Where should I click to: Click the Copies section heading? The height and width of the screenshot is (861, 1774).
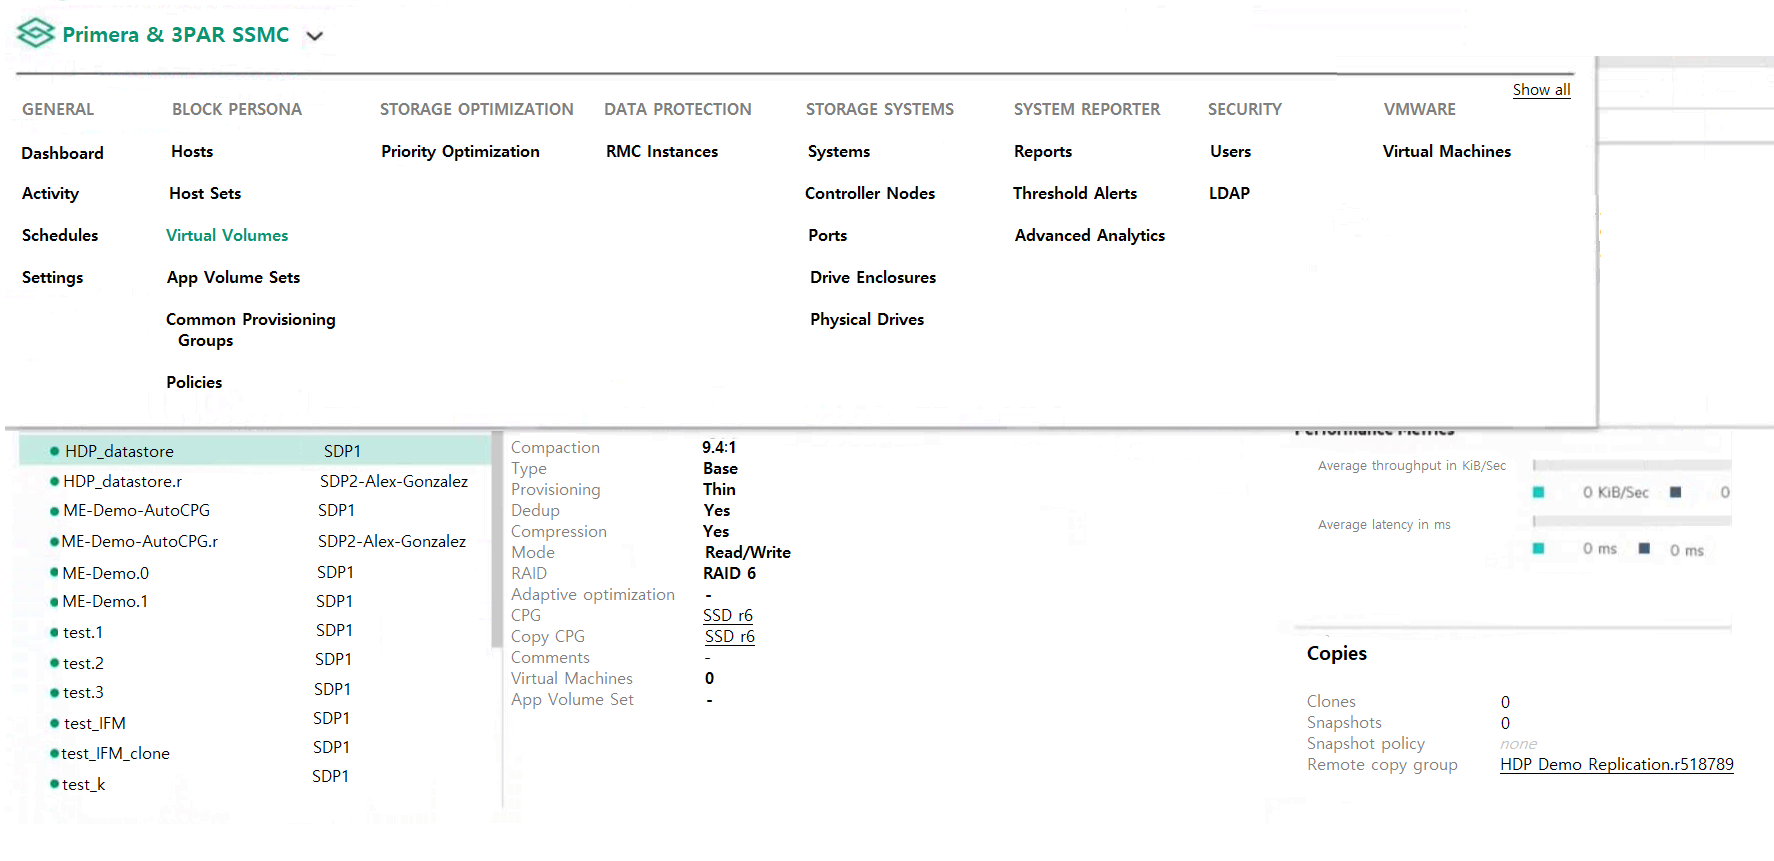point(1337,654)
